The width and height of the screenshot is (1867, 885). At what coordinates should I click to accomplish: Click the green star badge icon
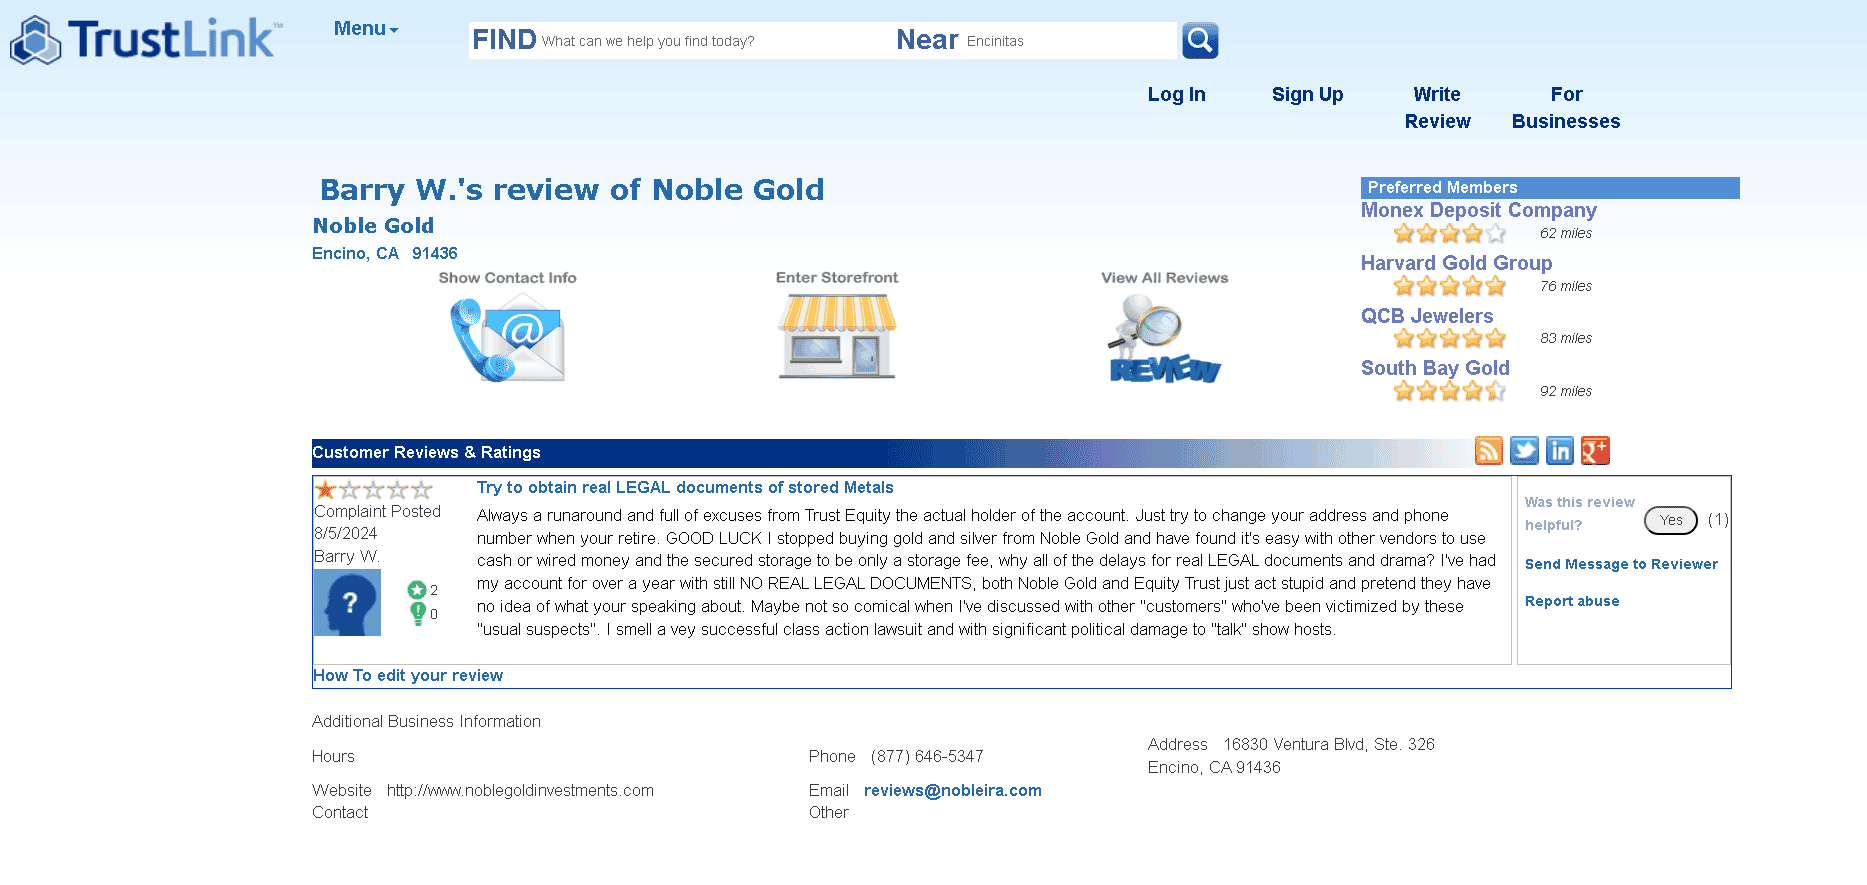tap(417, 590)
